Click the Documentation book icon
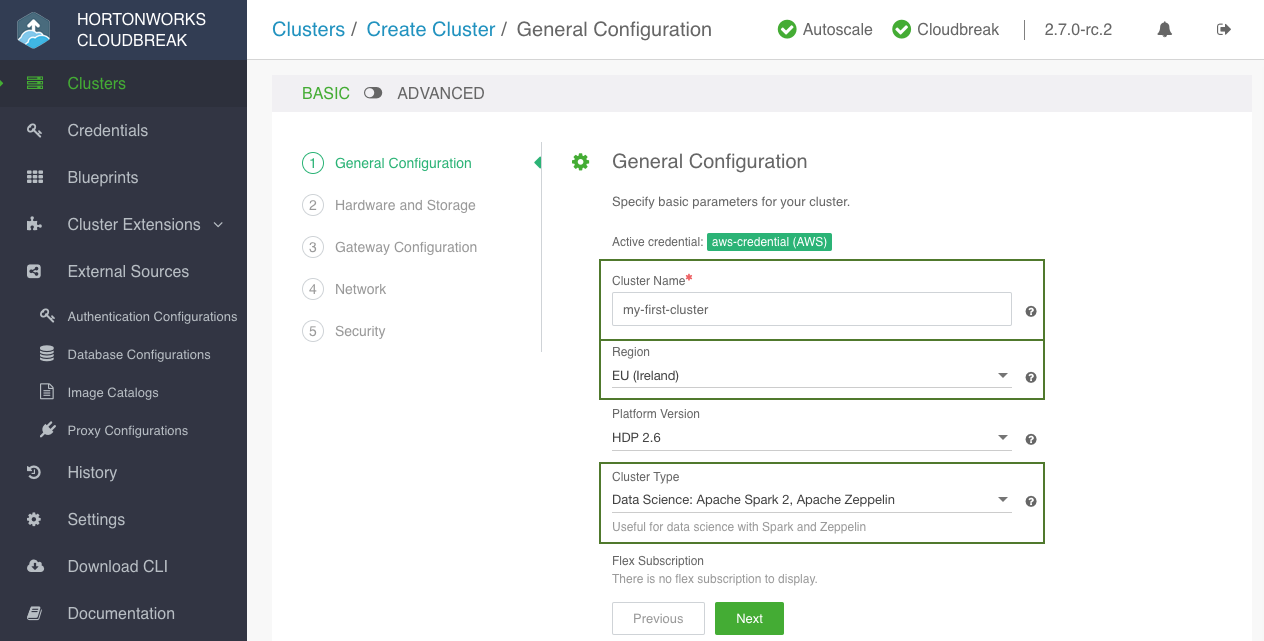Viewport: 1264px width, 641px height. point(35,613)
